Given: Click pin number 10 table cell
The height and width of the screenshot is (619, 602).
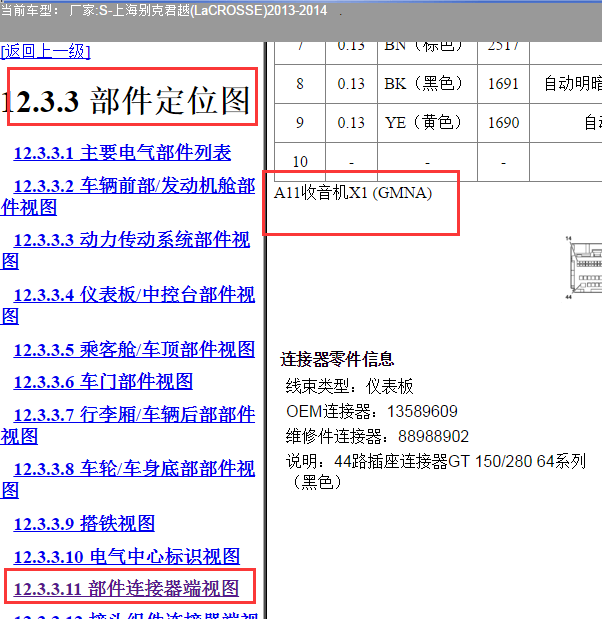Looking at the screenshot, I should pyautogui.click(x=300, y=162).
